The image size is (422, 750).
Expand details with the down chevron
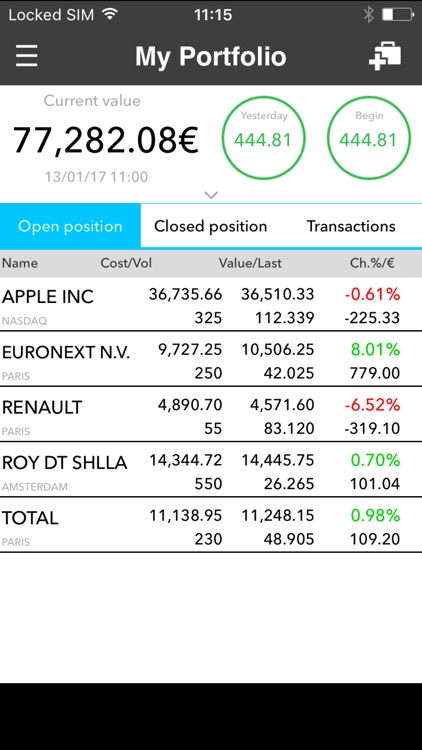point(211,195)
